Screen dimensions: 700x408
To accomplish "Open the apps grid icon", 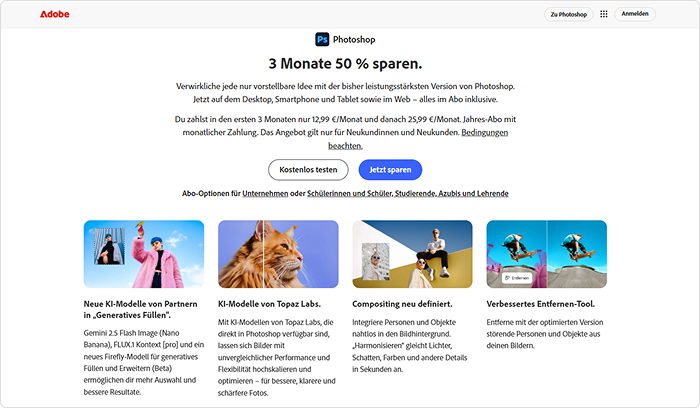I will pos(604,14).
